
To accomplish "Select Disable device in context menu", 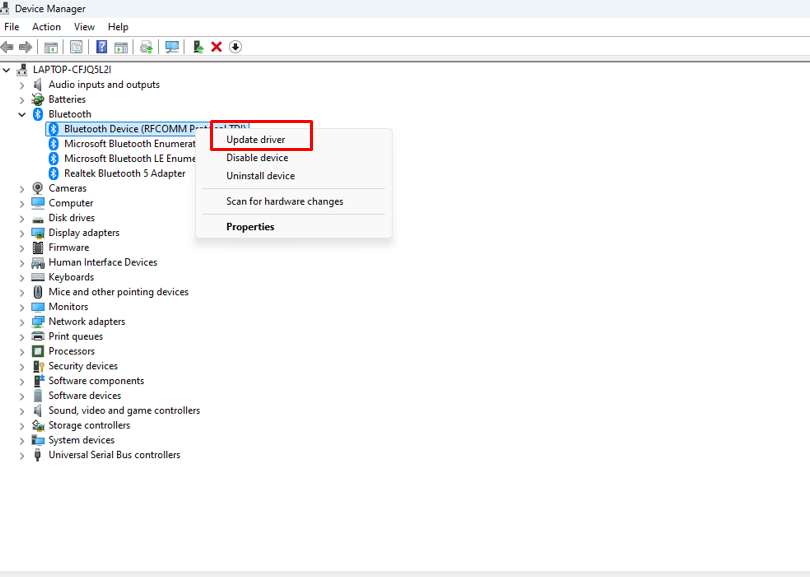I will pos(257,158).
